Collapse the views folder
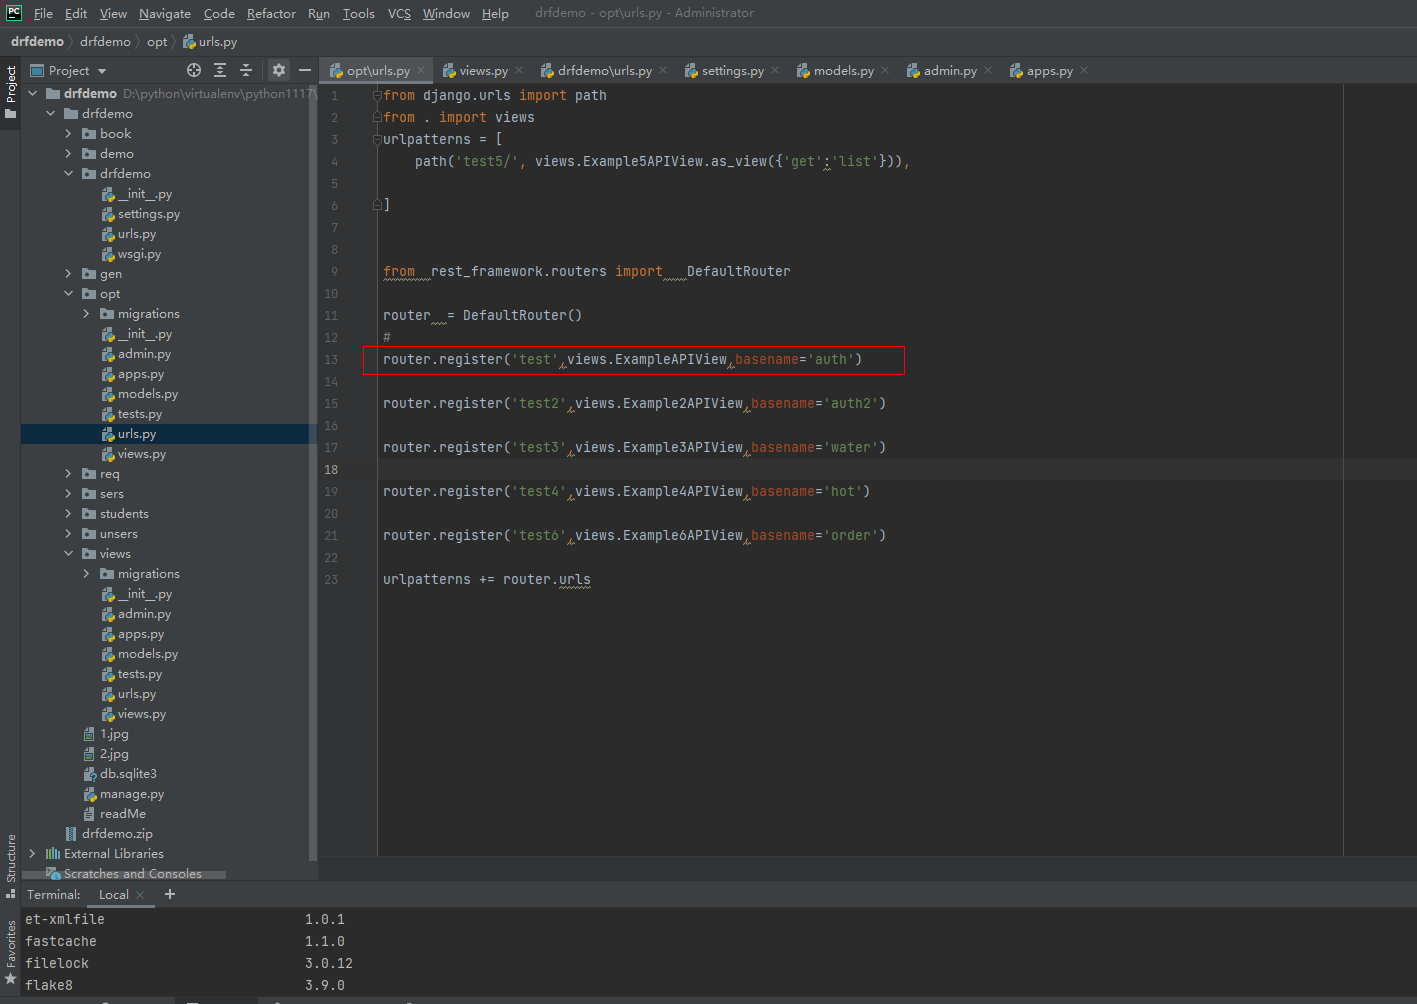 tap(68, 554)
